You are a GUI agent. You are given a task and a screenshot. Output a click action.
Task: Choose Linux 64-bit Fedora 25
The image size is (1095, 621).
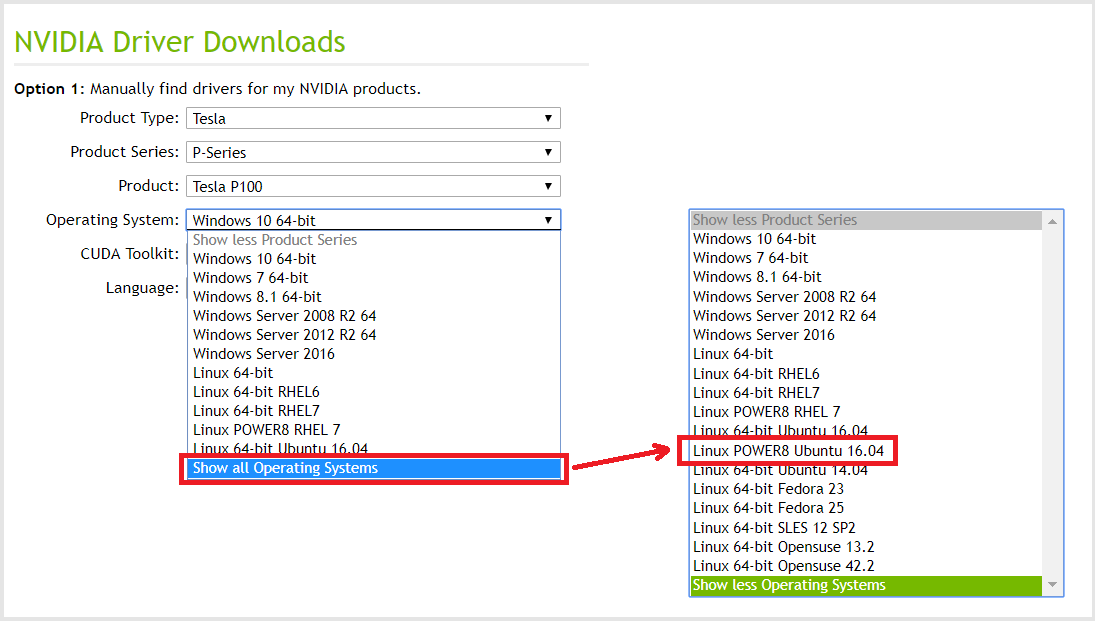pos(866,508)
